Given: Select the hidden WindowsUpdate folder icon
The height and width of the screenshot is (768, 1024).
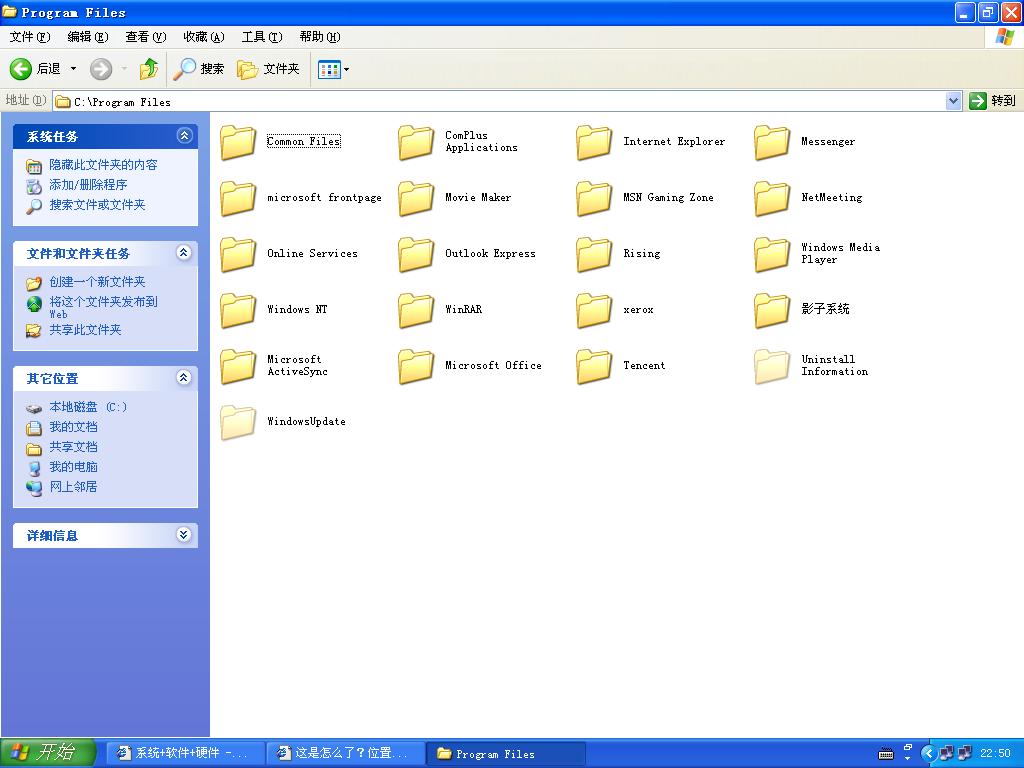Looking at the screenshot, I should coord(238,422).
